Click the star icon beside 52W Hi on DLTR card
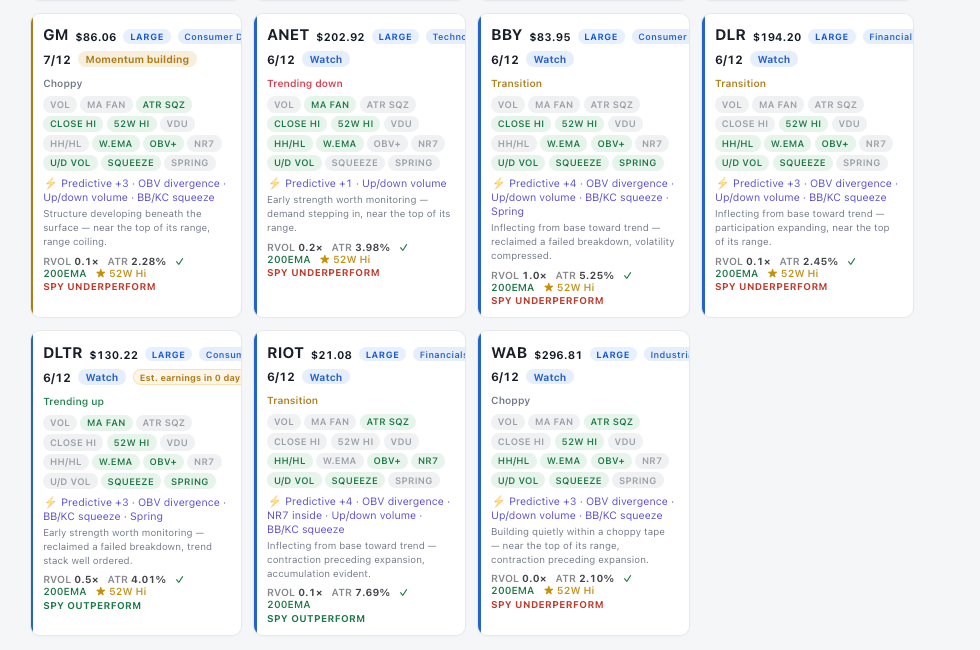This screenshot has width=980, height=650. click(101, 591)
